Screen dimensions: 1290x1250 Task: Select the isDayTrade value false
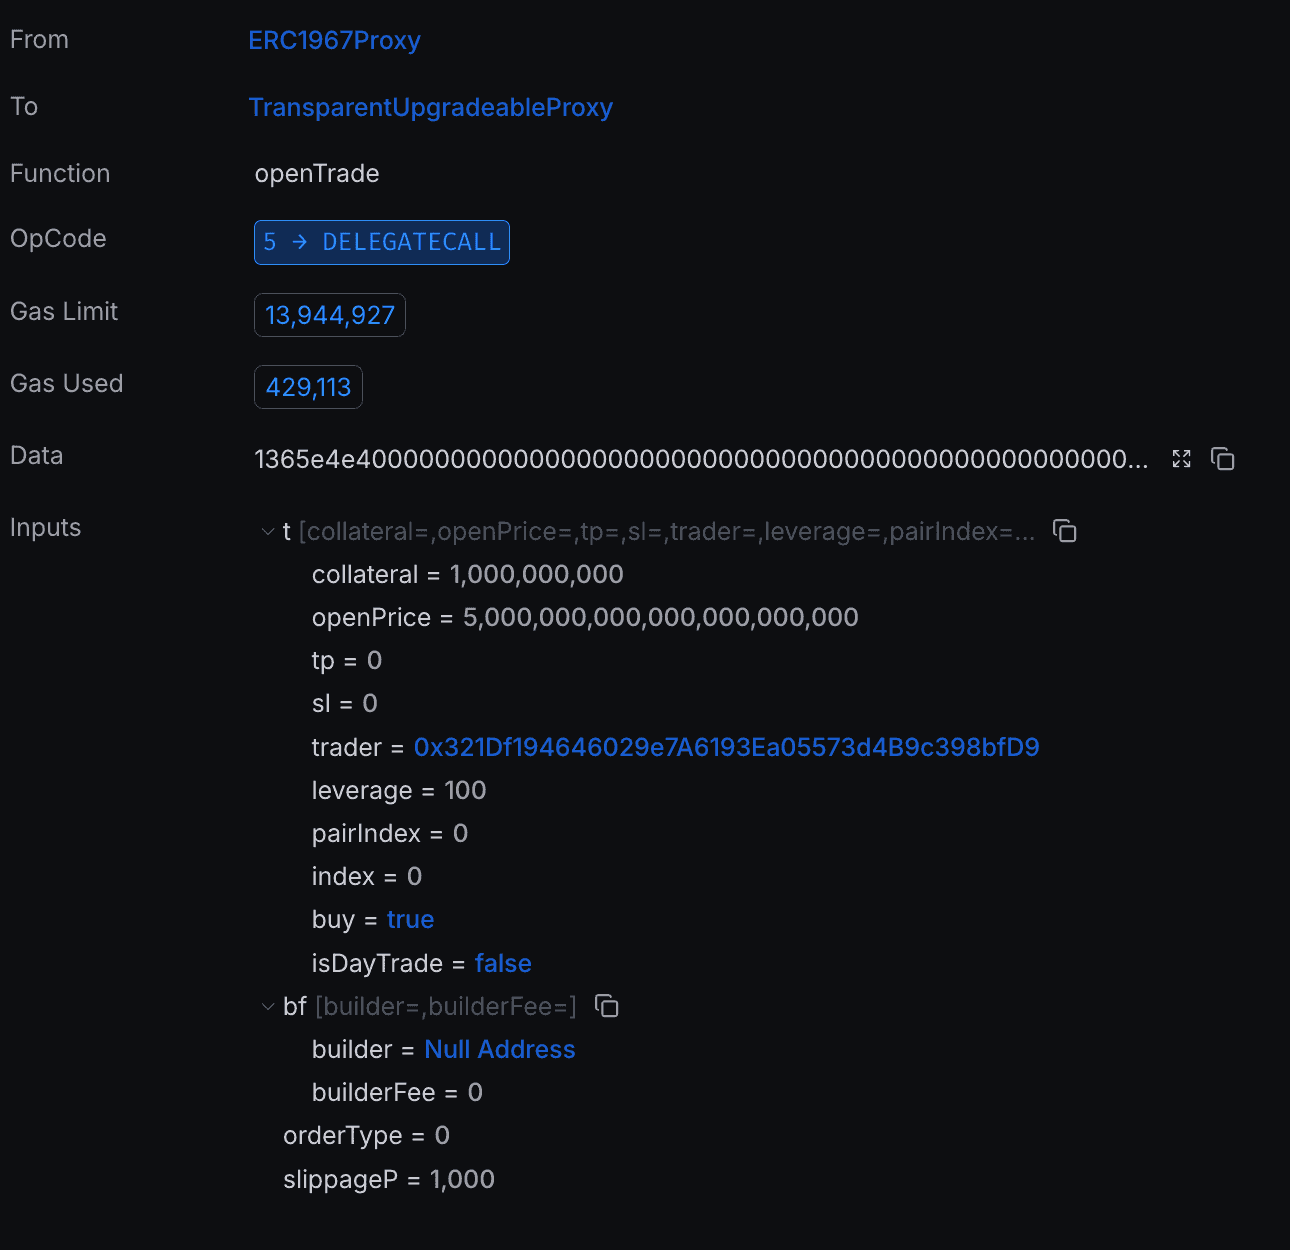pos(503,963)
